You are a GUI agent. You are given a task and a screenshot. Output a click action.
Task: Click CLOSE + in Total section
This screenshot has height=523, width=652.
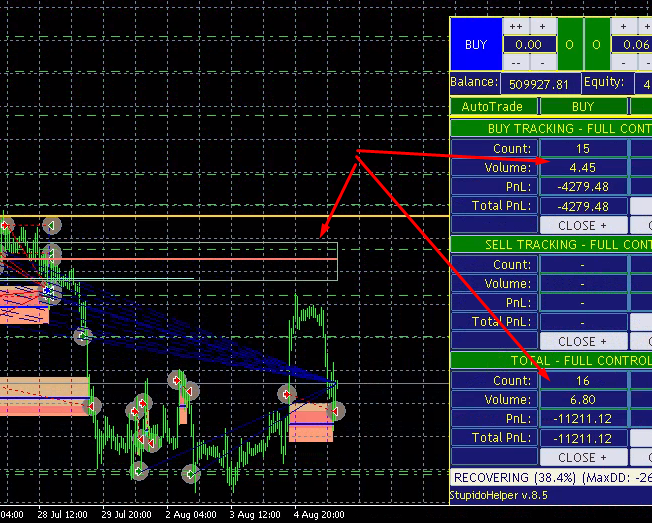(583, 457)
